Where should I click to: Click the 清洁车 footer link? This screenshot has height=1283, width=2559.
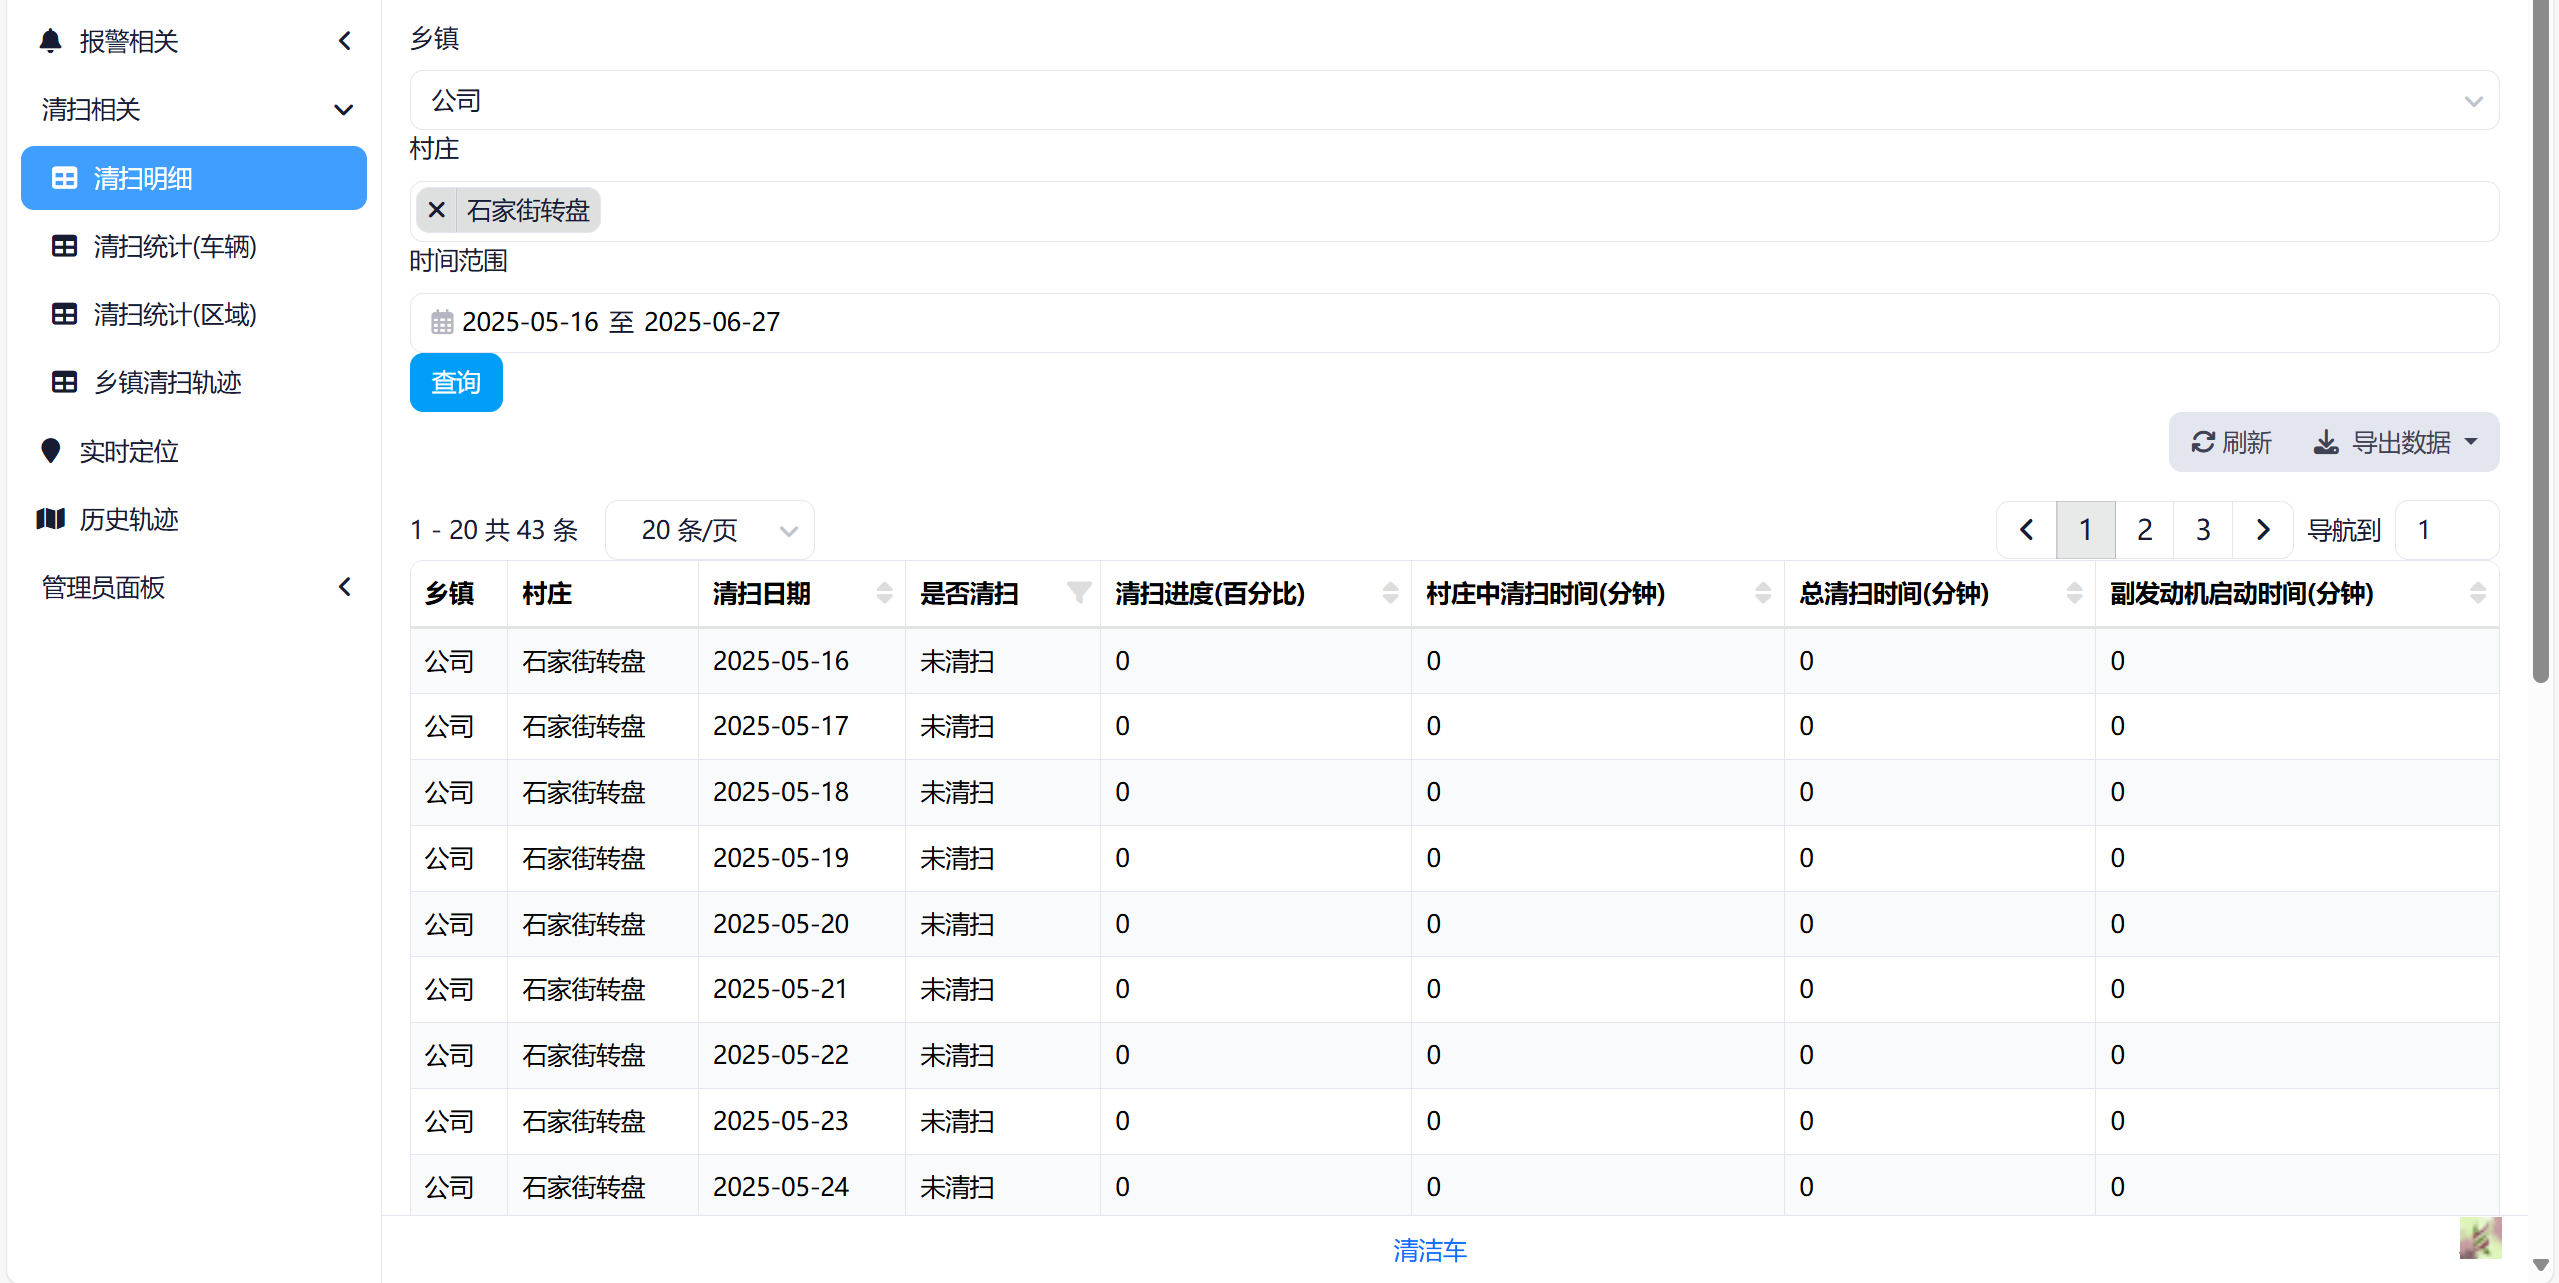(x=1429, y=1250)
